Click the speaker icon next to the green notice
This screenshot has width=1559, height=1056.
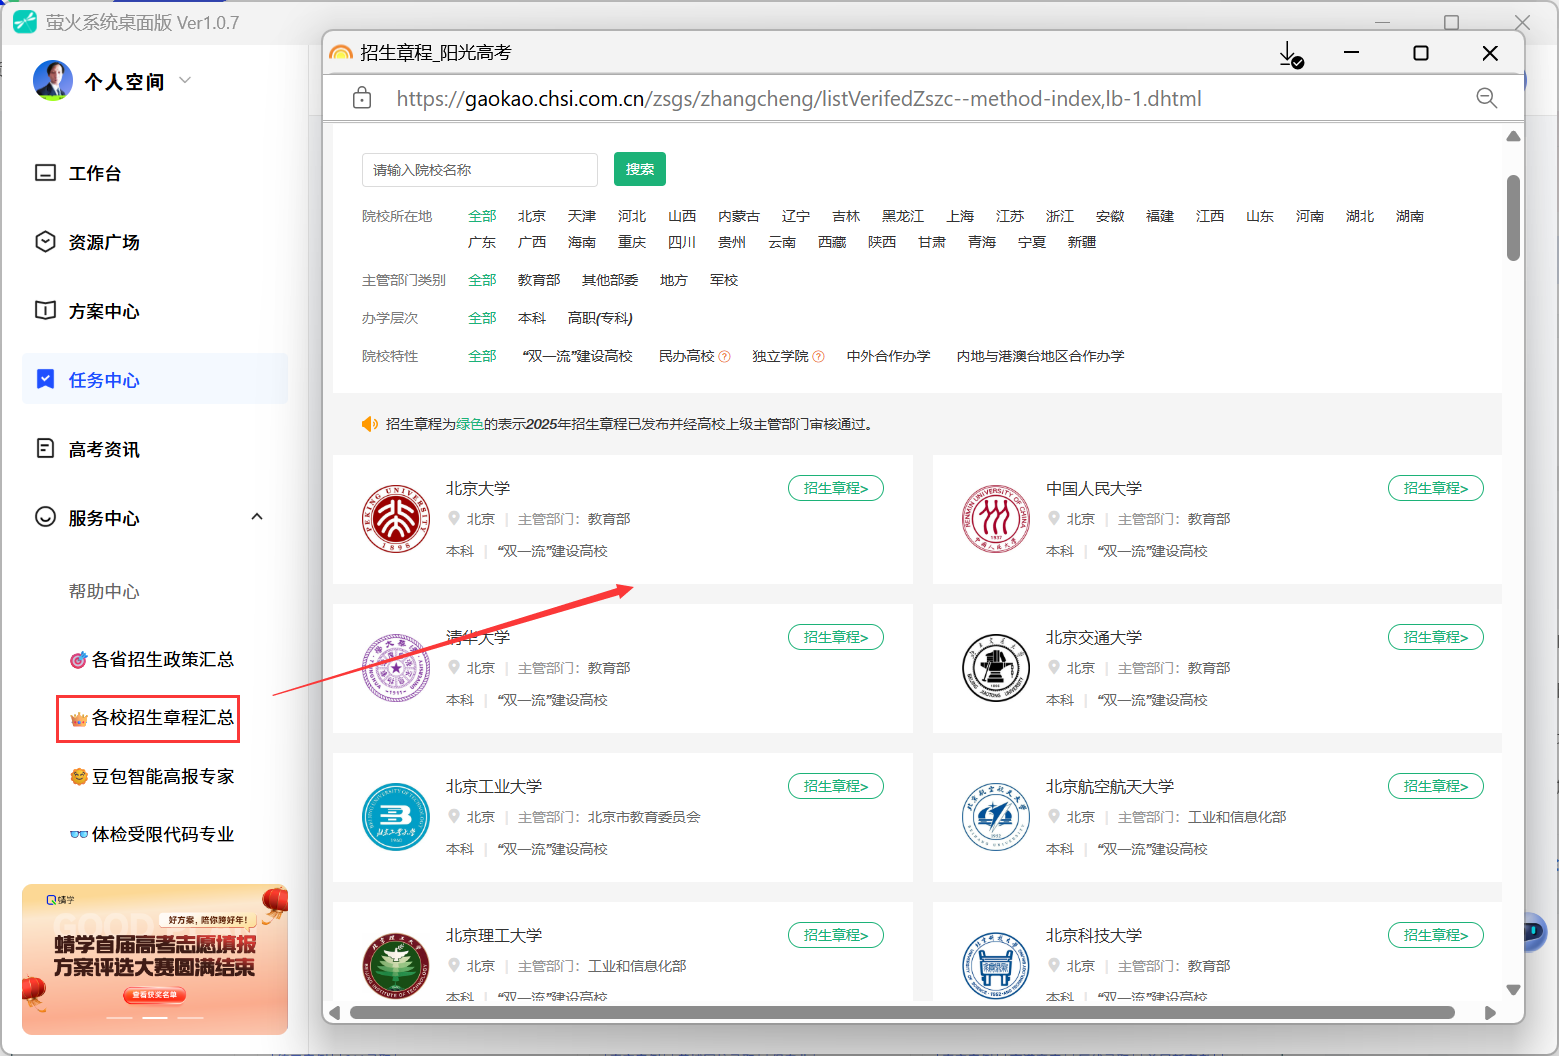point(369,423)
